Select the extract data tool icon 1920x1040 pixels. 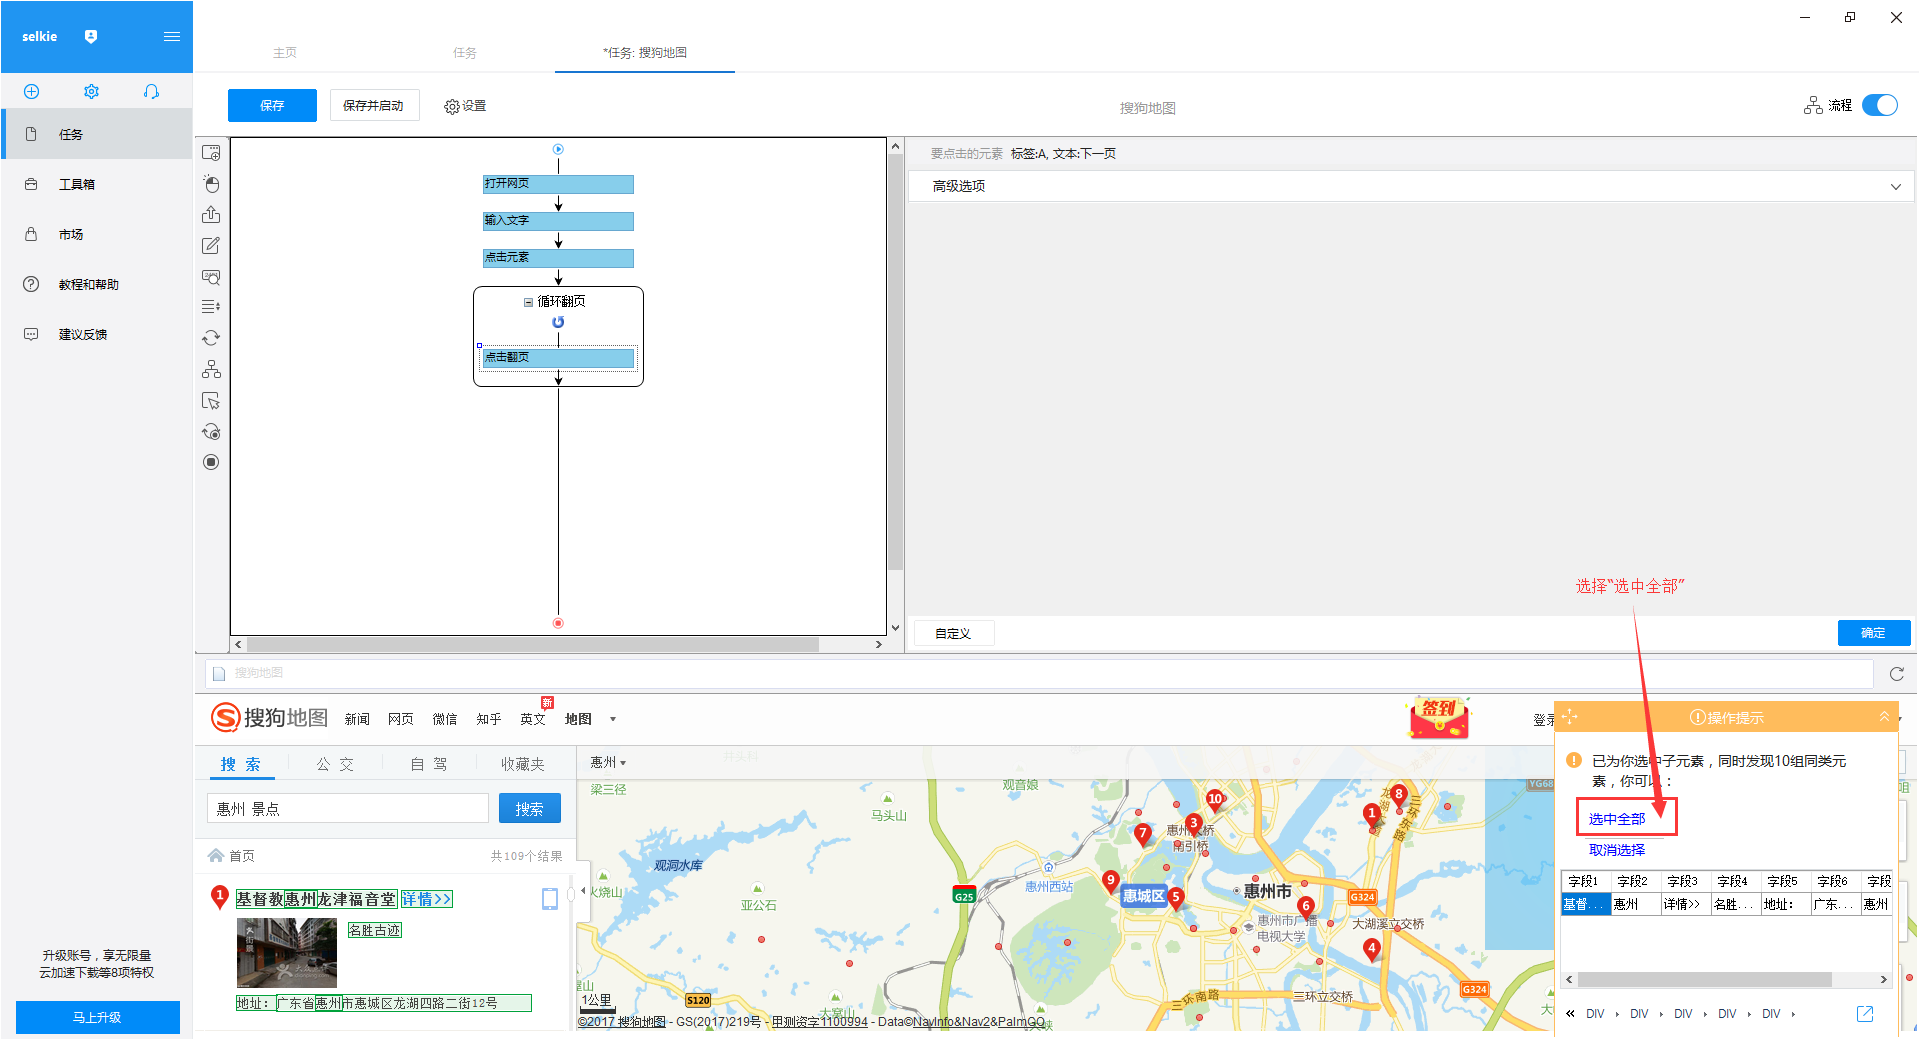[211, 215]
